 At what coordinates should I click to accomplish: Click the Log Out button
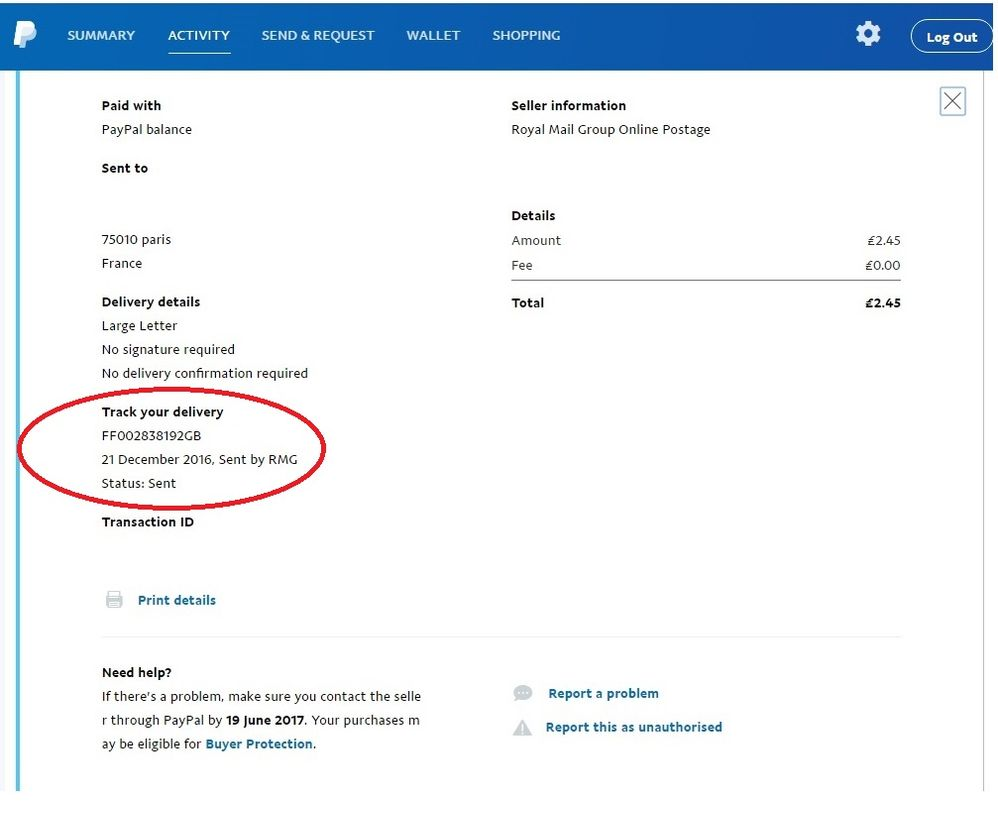(x=952, y=37)
